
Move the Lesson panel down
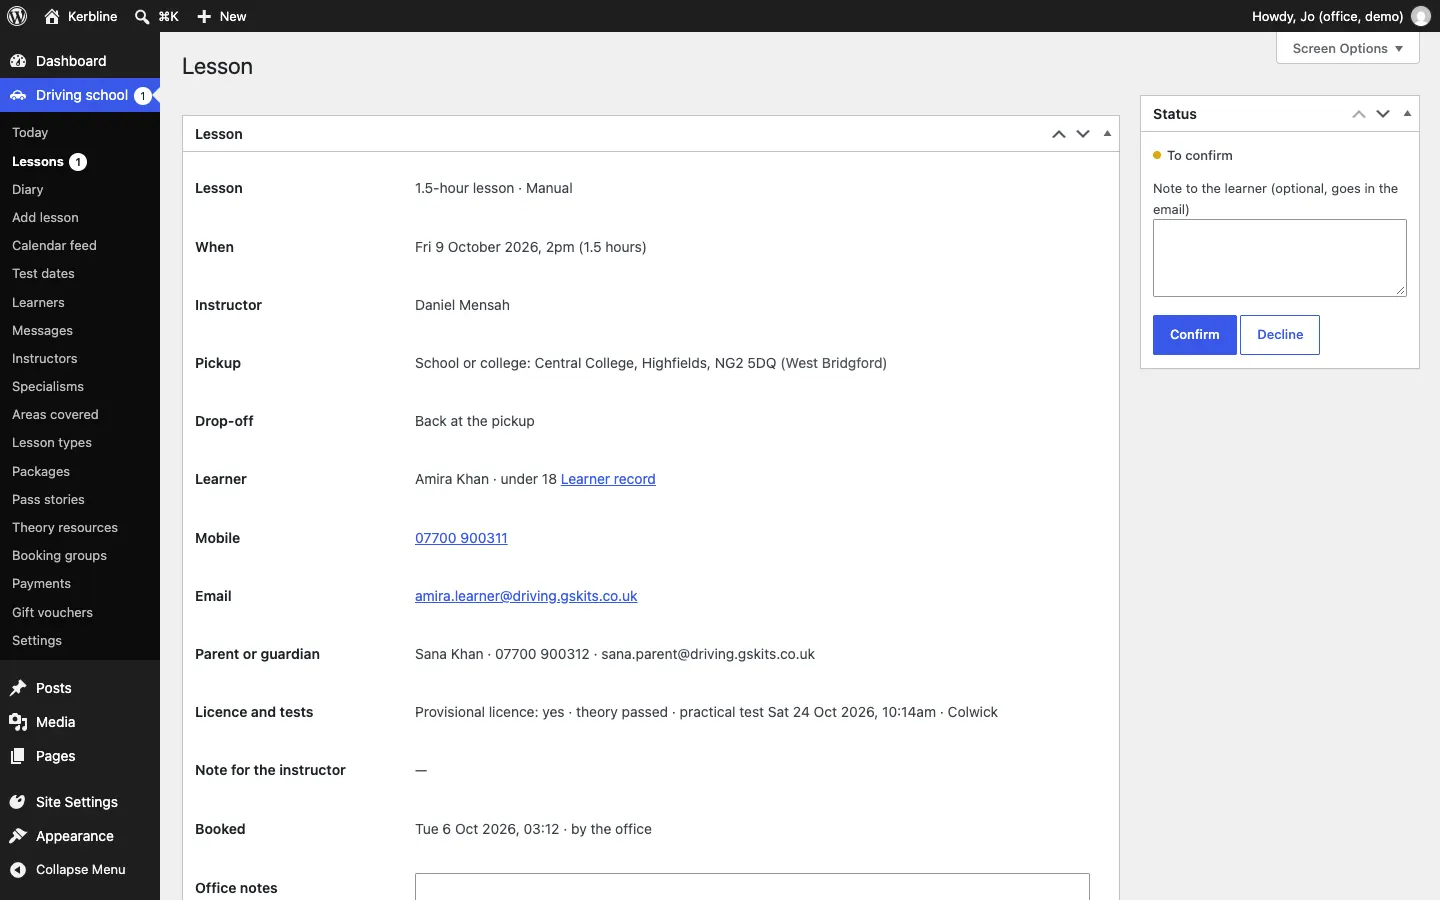(1083, 134)
